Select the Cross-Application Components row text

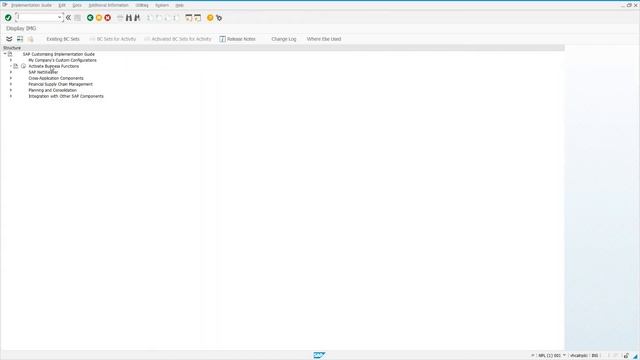point(56,78)
